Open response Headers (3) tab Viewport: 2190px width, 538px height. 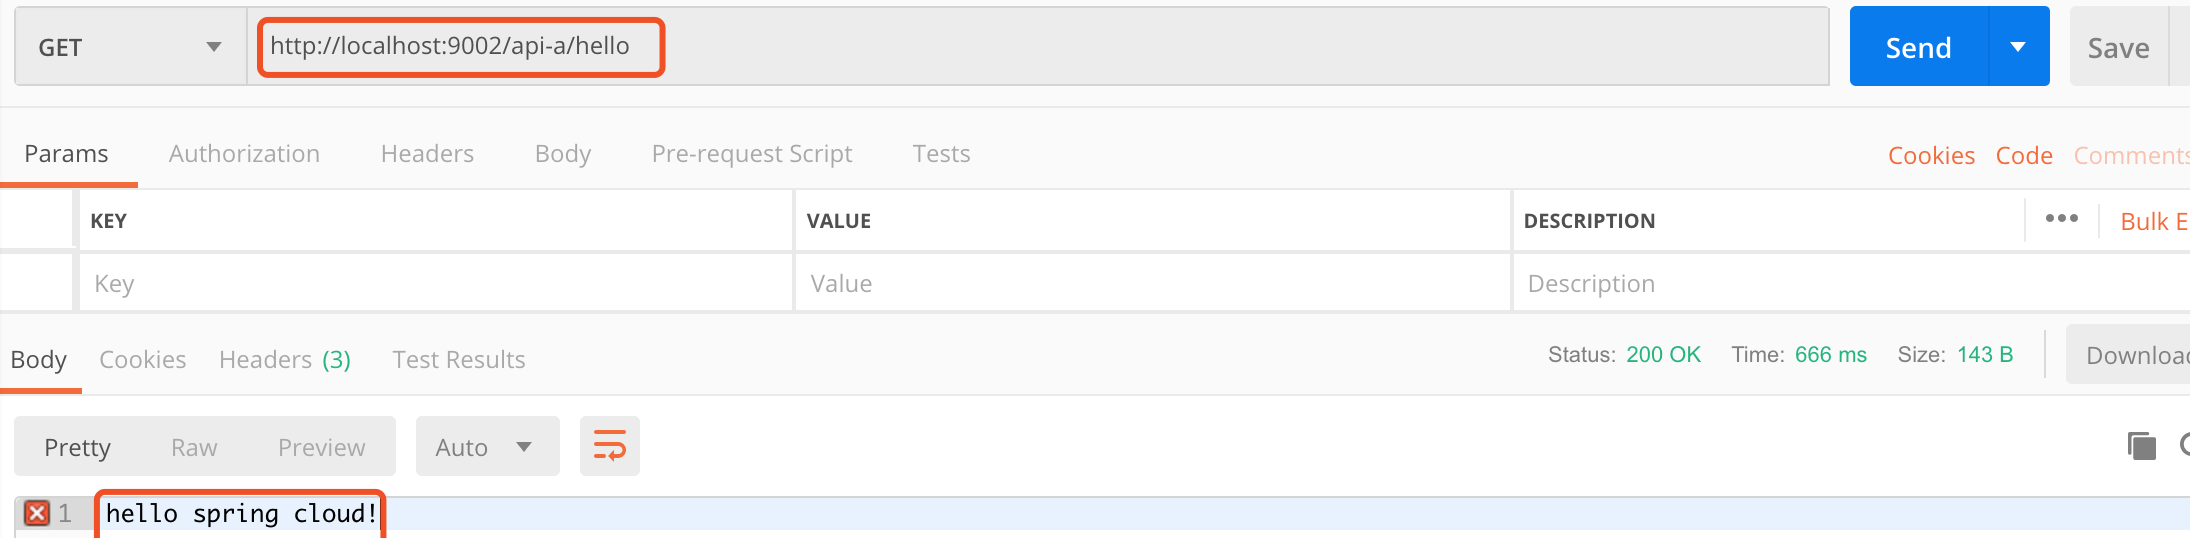click(284, 360)
